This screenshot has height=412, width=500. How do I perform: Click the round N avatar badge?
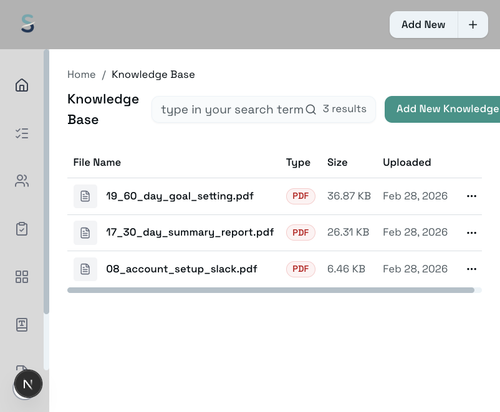[x=28, y=384]
